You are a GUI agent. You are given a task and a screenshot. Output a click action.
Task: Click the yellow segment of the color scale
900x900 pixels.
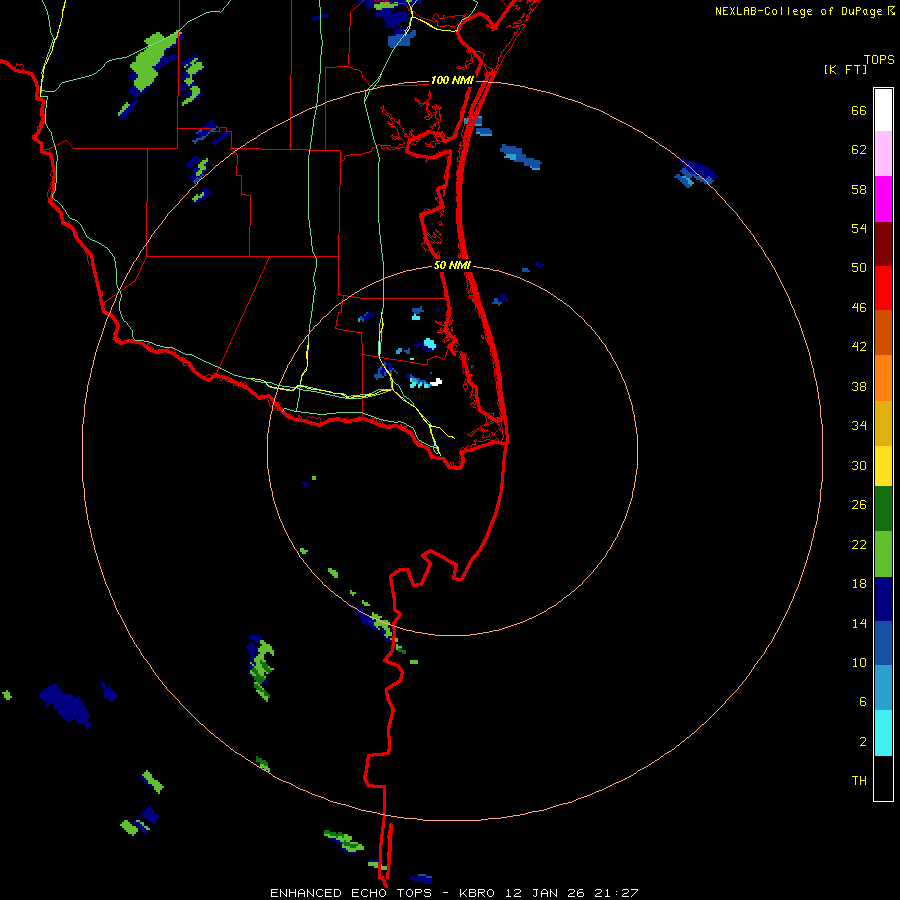(883, 466)
